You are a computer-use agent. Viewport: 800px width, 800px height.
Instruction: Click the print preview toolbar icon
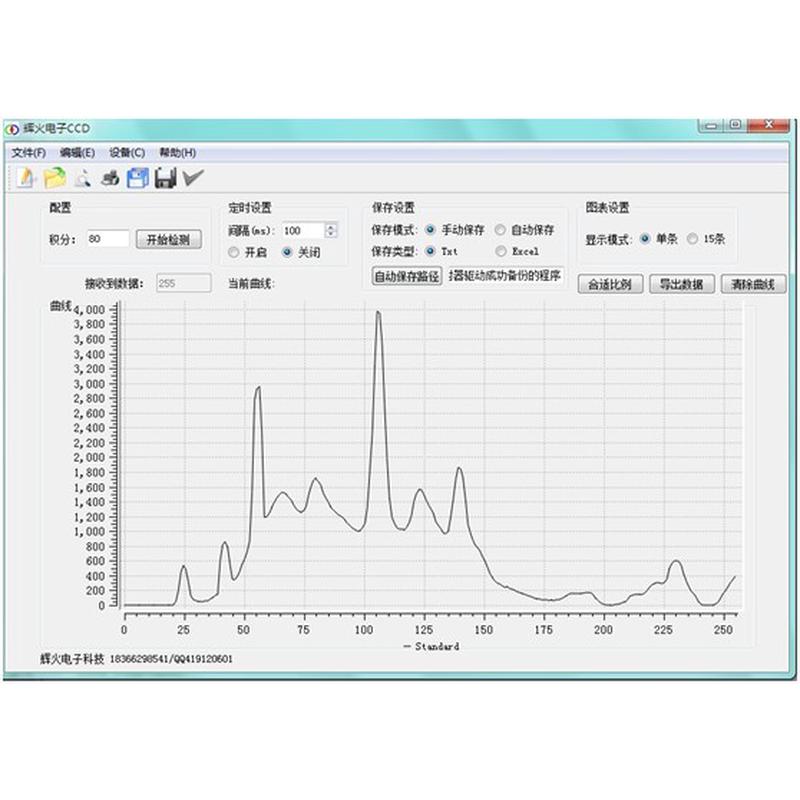click(83, 178)
